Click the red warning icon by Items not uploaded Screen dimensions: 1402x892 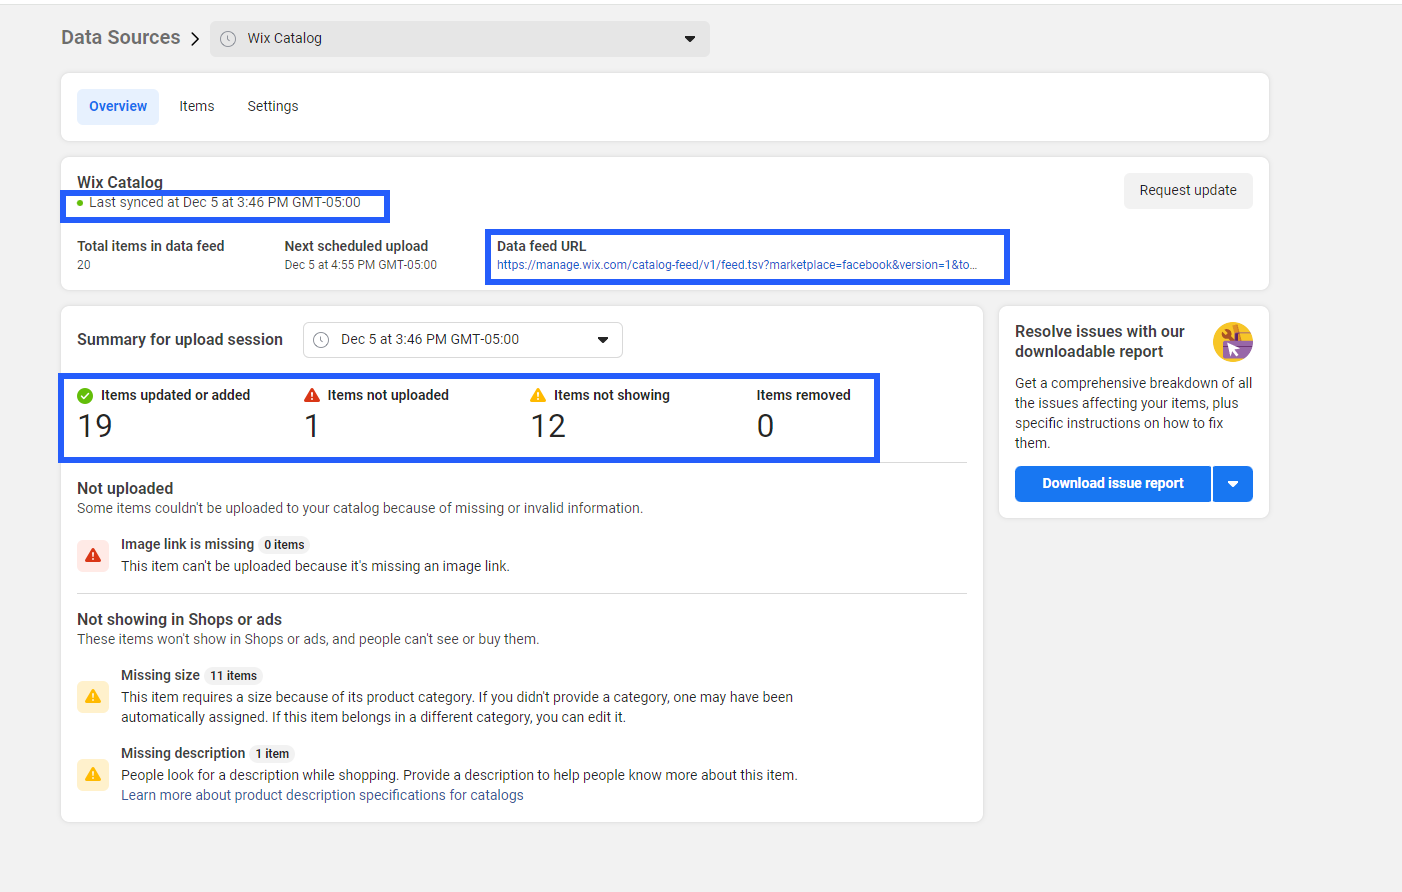(x=312, y=396)
